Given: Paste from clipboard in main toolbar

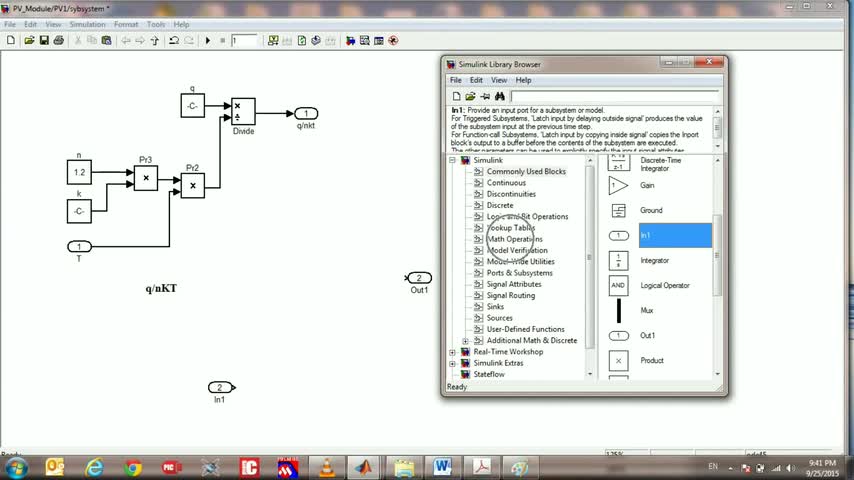Looking at the screenshot, I should pyautogui.click(x=107, y=41).
